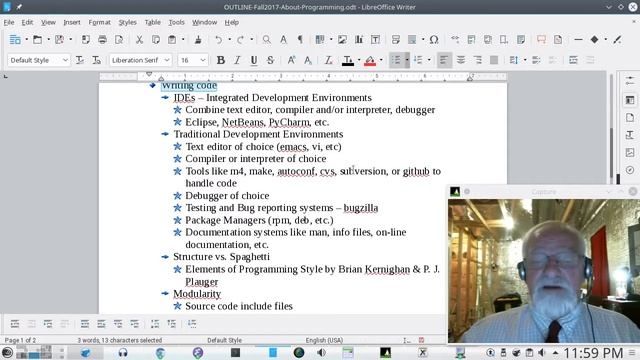Screen dimensions: 640x360
Task: Open the Tools menu
Action: point(176,22)
